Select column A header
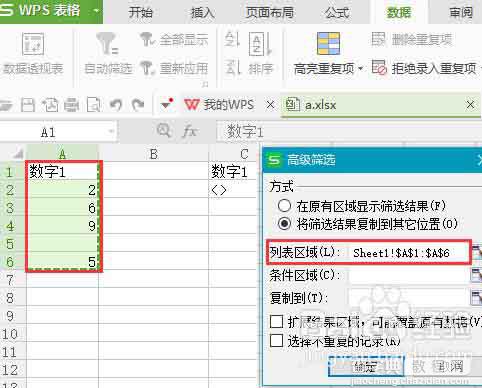The height and width of the screenshot is (388, 482). pos(62,154)
